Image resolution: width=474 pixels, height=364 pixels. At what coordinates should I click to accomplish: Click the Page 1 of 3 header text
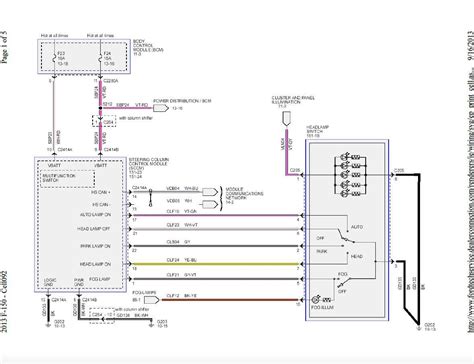[x=4, y=47]
